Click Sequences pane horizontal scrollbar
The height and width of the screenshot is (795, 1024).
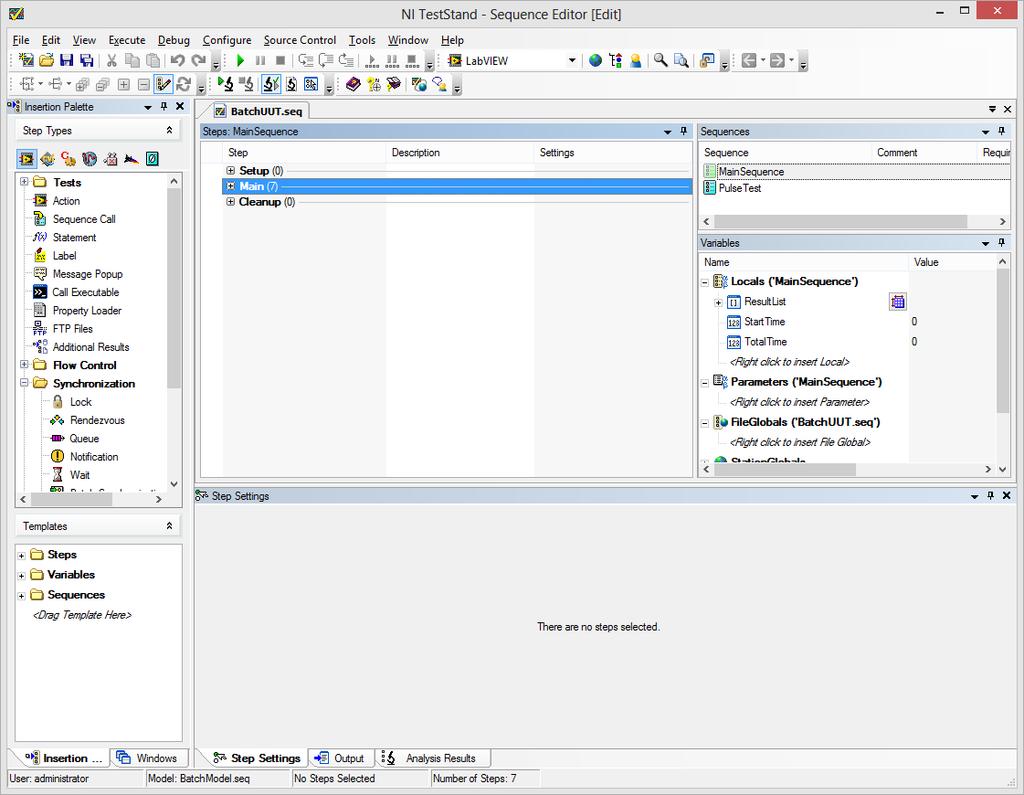tap(840, 221)
